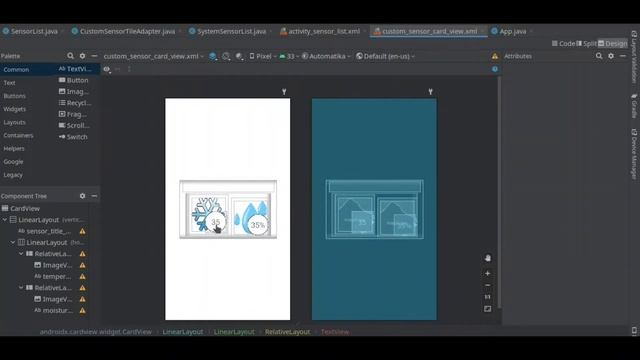
Task: Search attributes with the magnifier icon
Action: tap(599, 56)
